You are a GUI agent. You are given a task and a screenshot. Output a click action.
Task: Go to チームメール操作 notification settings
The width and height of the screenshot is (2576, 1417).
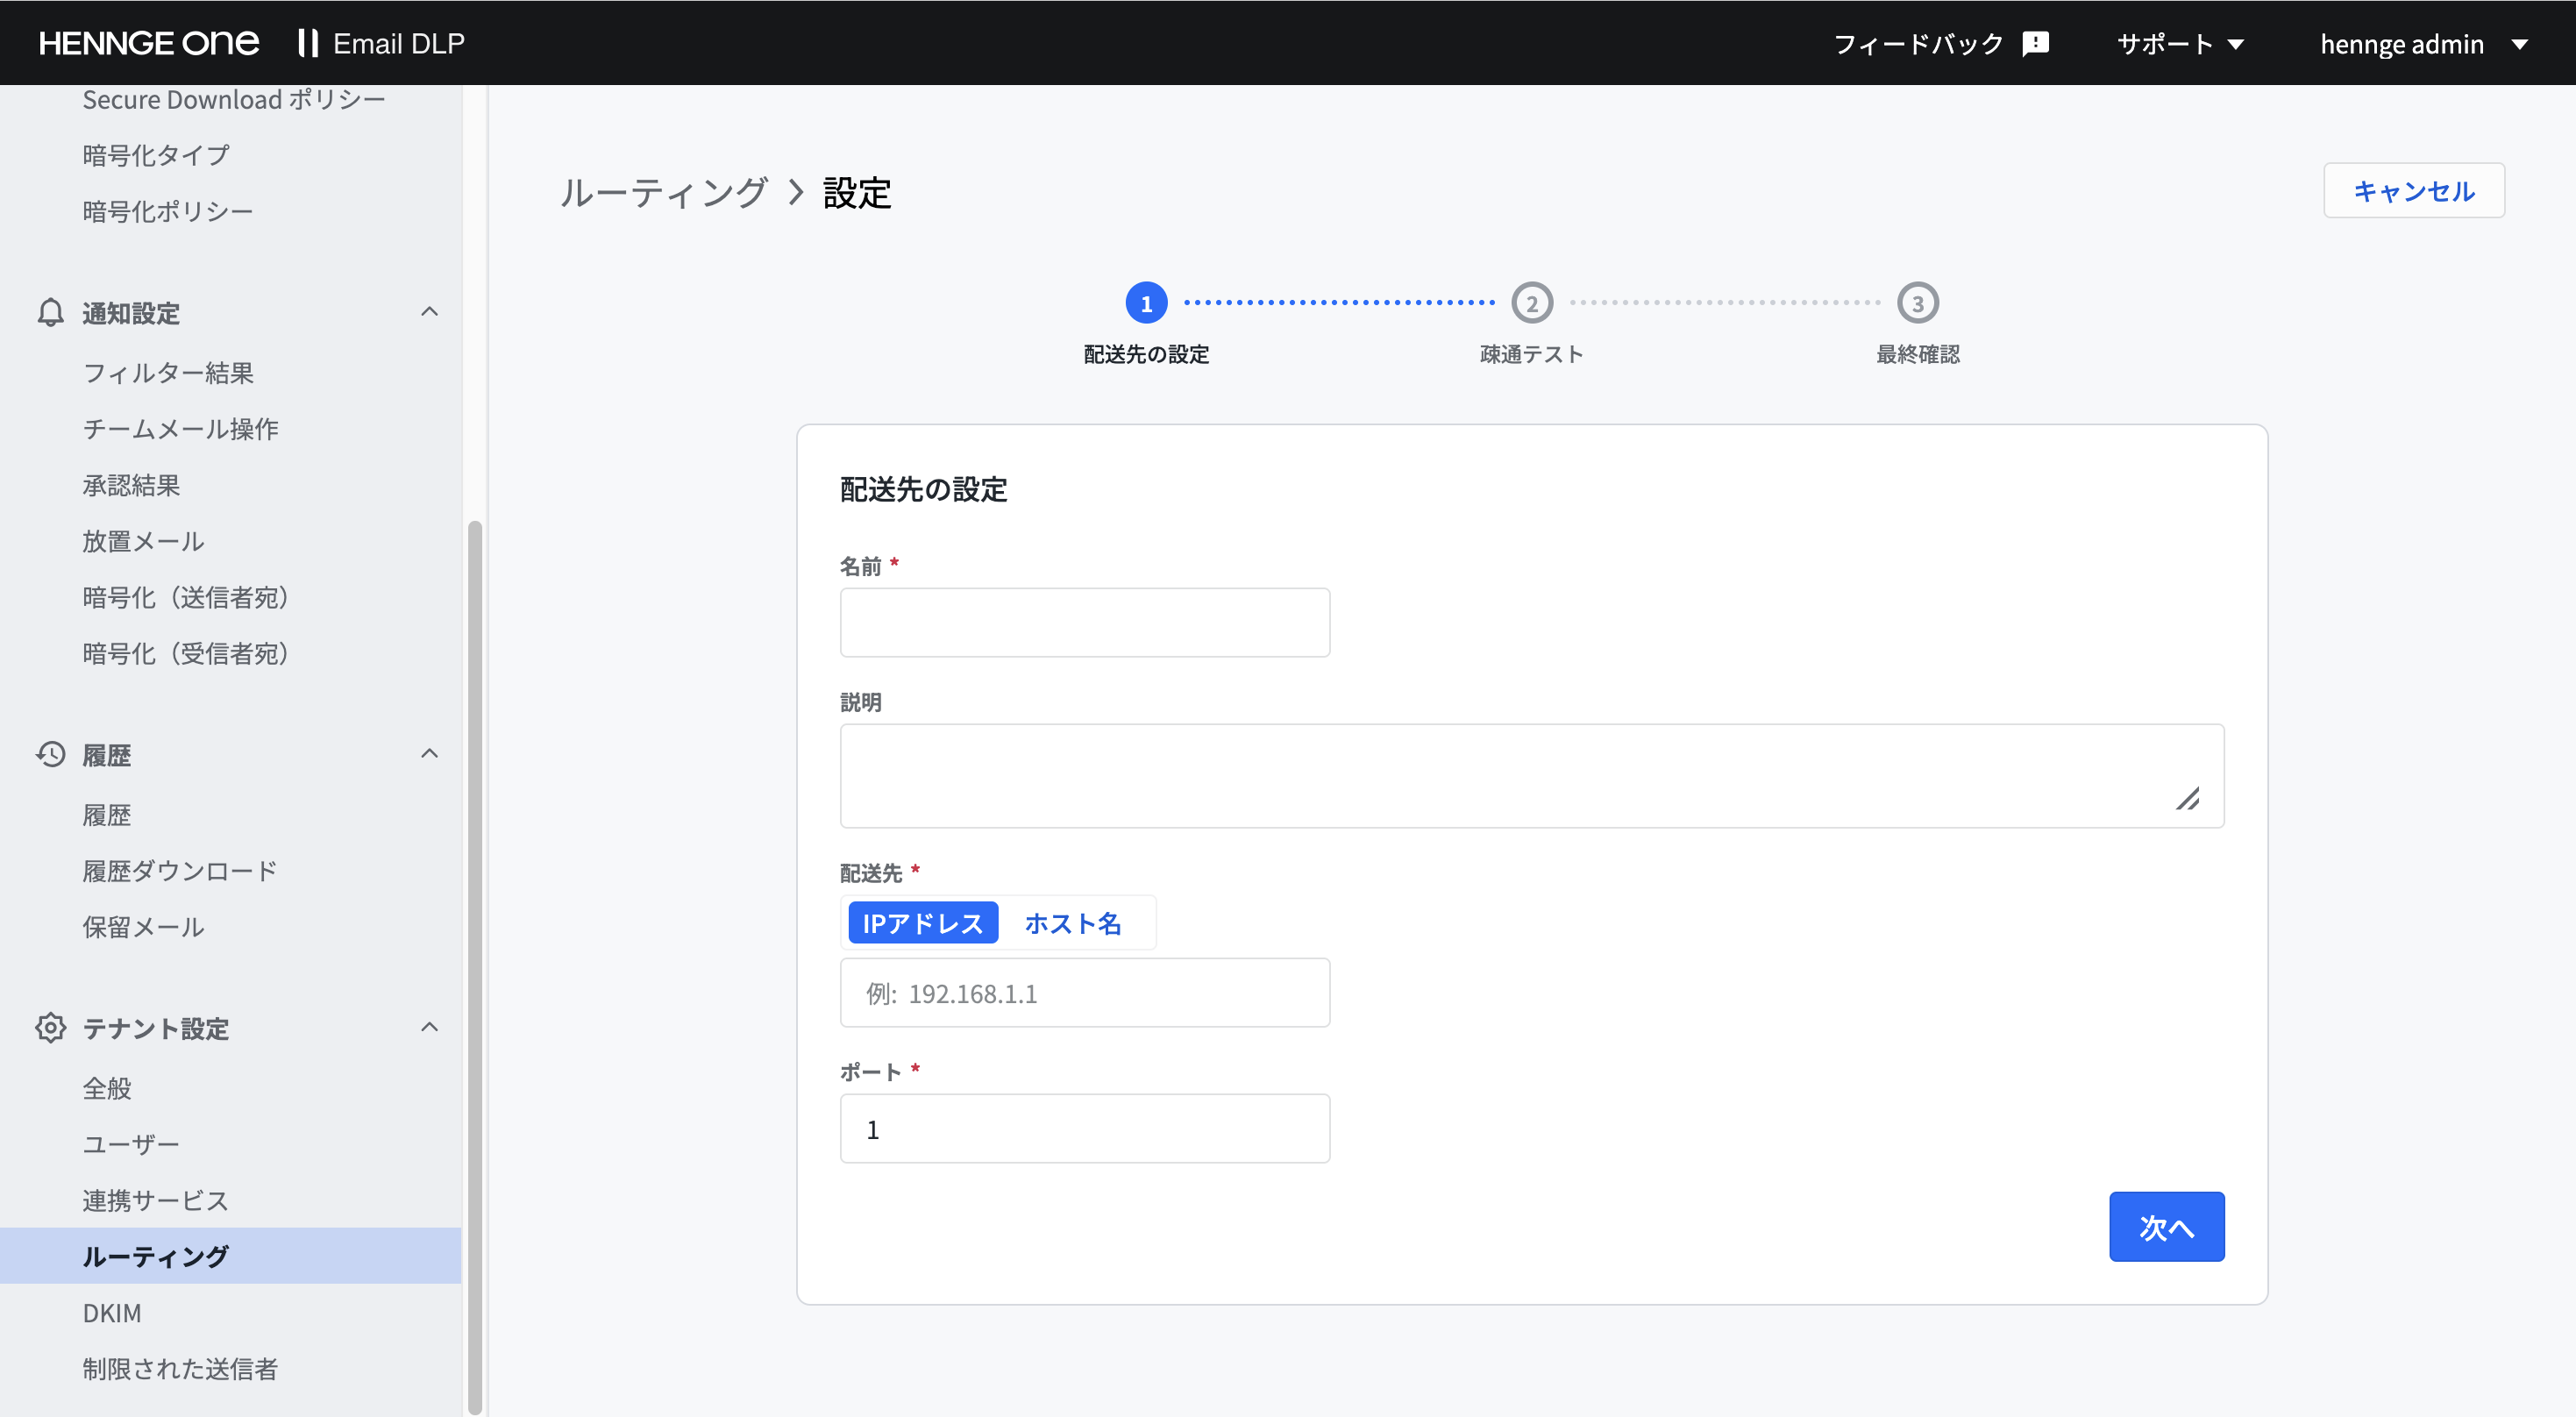coord(180,429)
